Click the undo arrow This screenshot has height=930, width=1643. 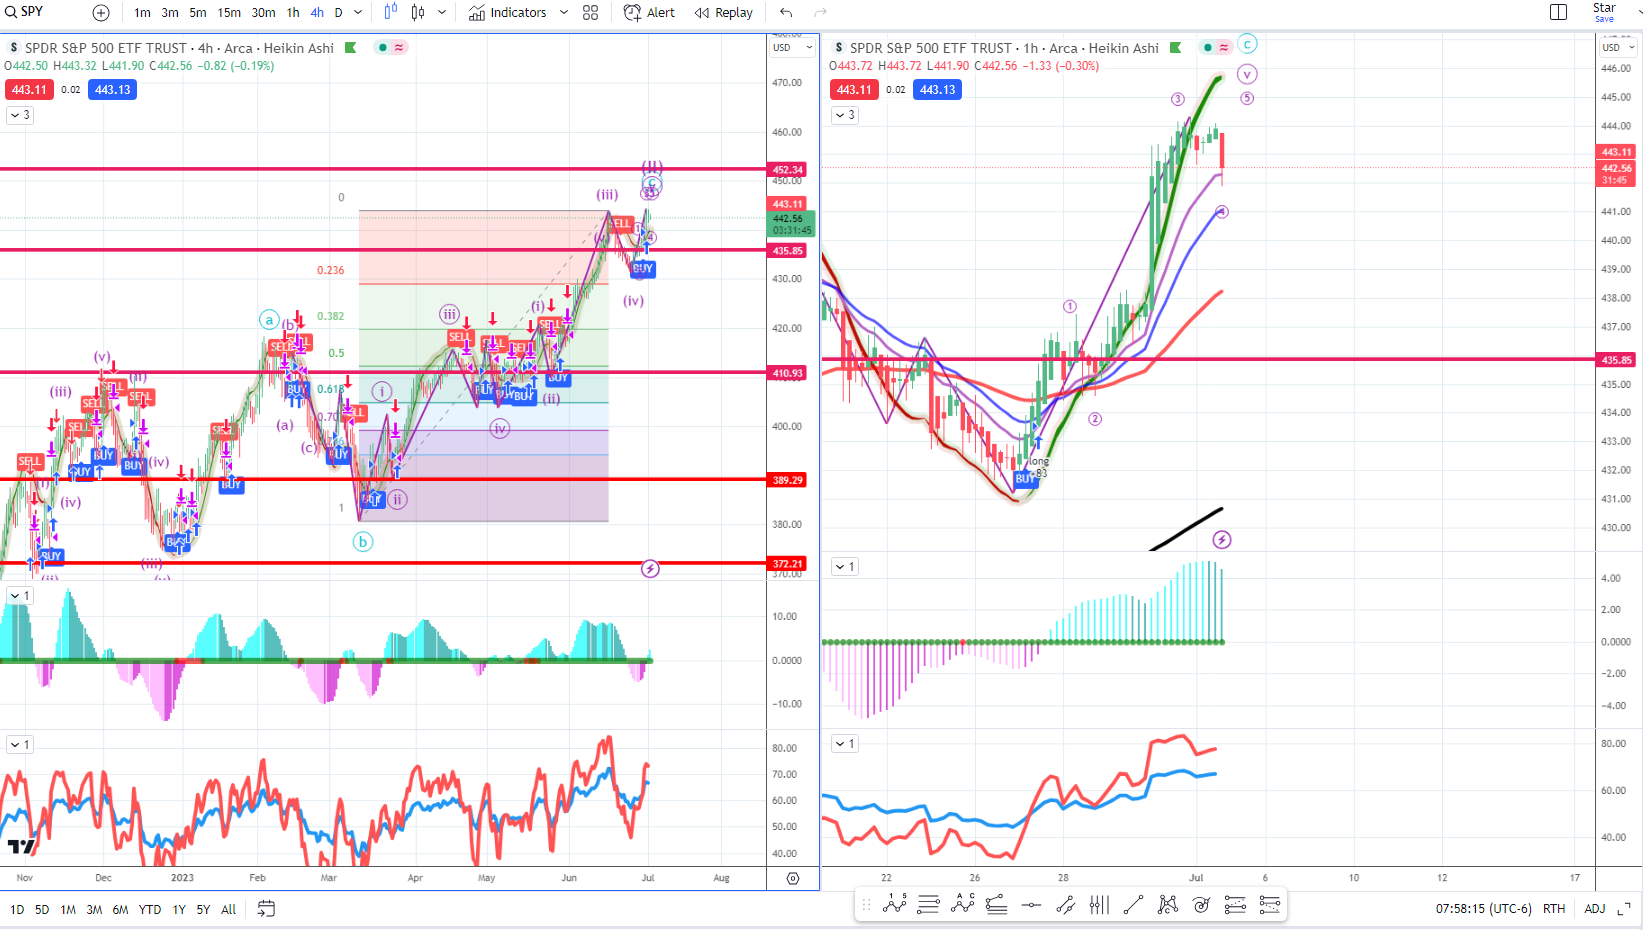point(786,13)
